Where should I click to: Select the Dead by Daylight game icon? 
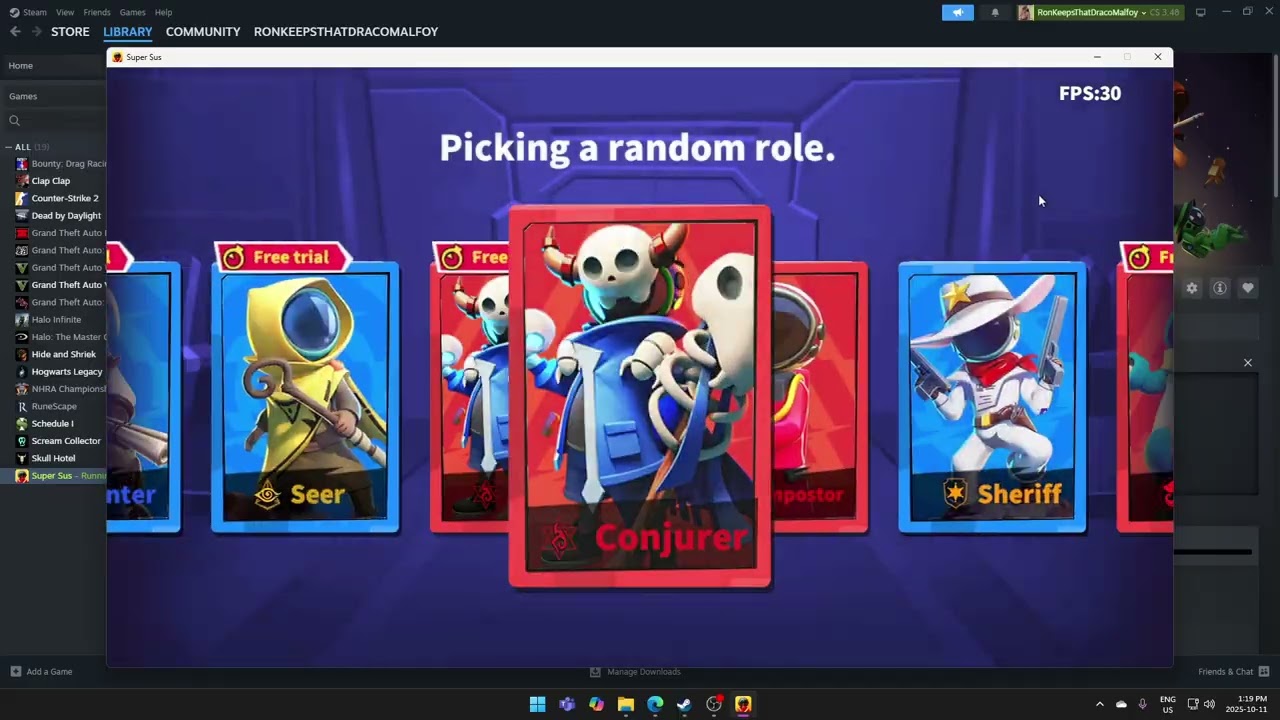coord(22,216)
